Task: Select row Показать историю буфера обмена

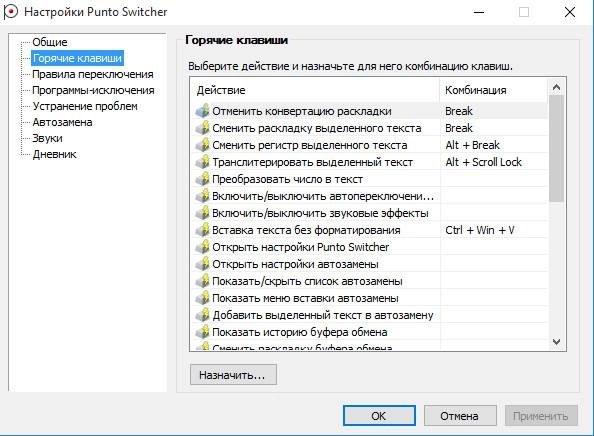Action: [x=369, y=332]
